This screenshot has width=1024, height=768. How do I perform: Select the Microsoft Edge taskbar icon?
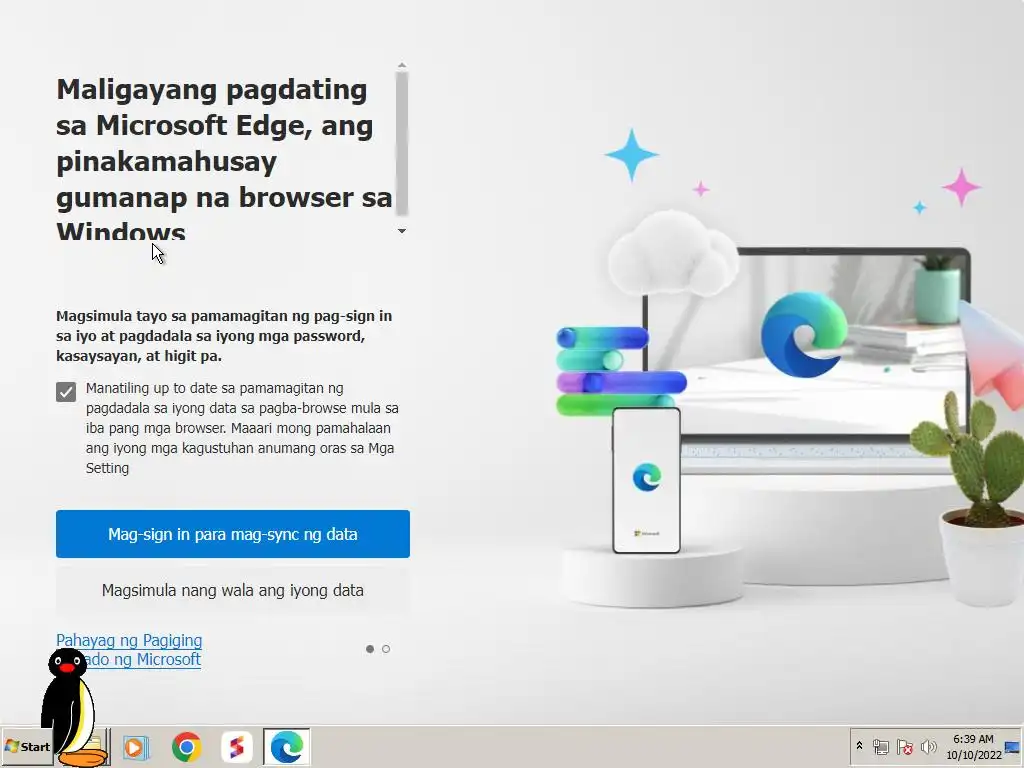pos(287,746)
